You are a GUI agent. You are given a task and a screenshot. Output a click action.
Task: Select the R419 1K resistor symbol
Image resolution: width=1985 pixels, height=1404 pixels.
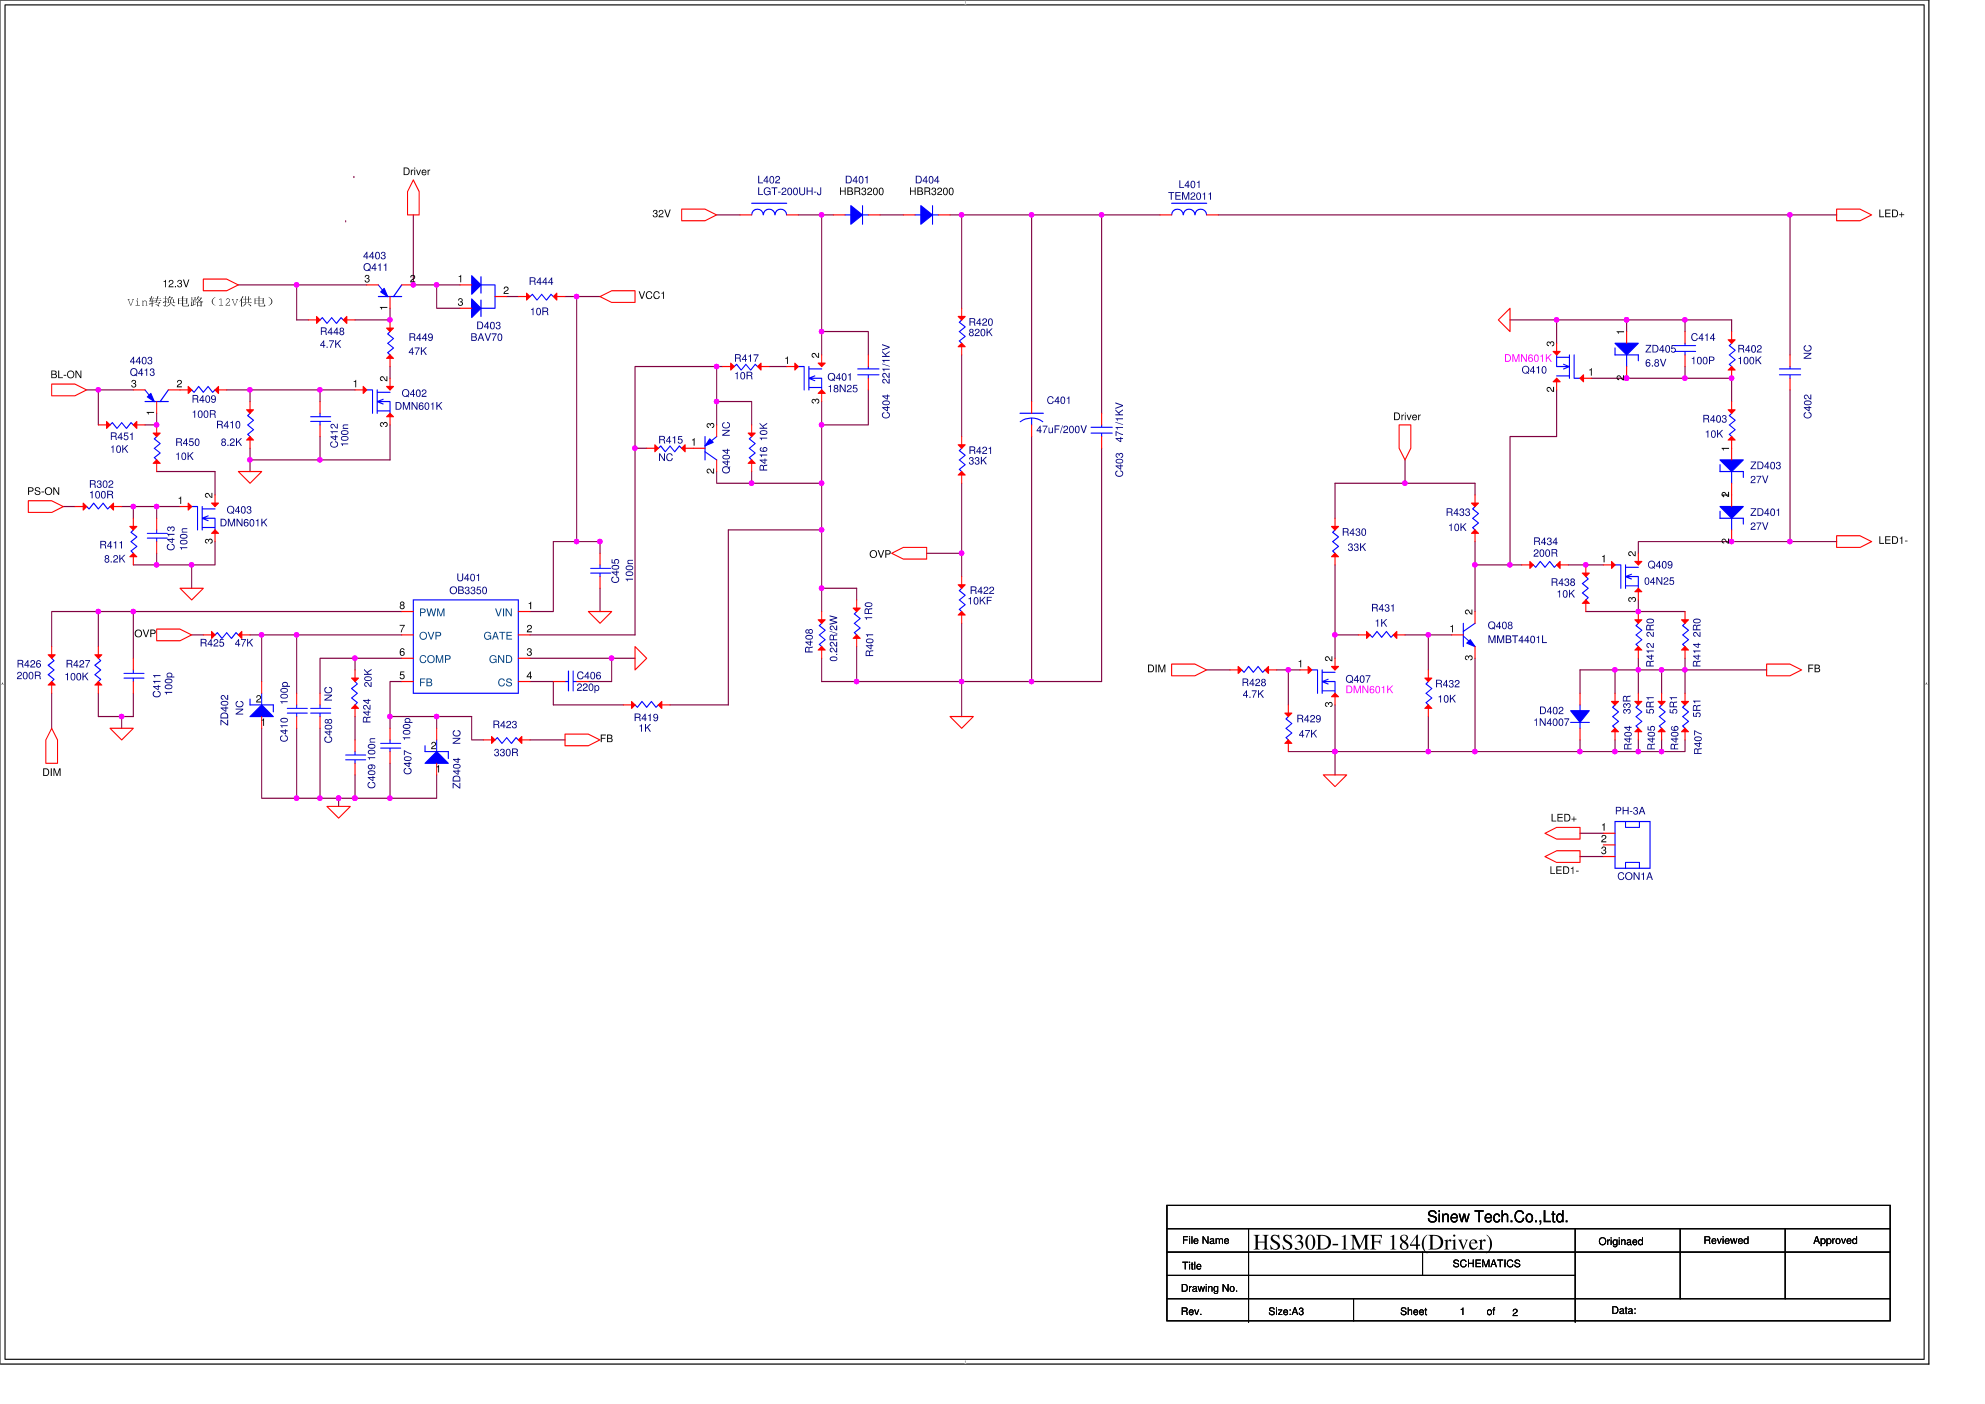(x=646, y=705)
